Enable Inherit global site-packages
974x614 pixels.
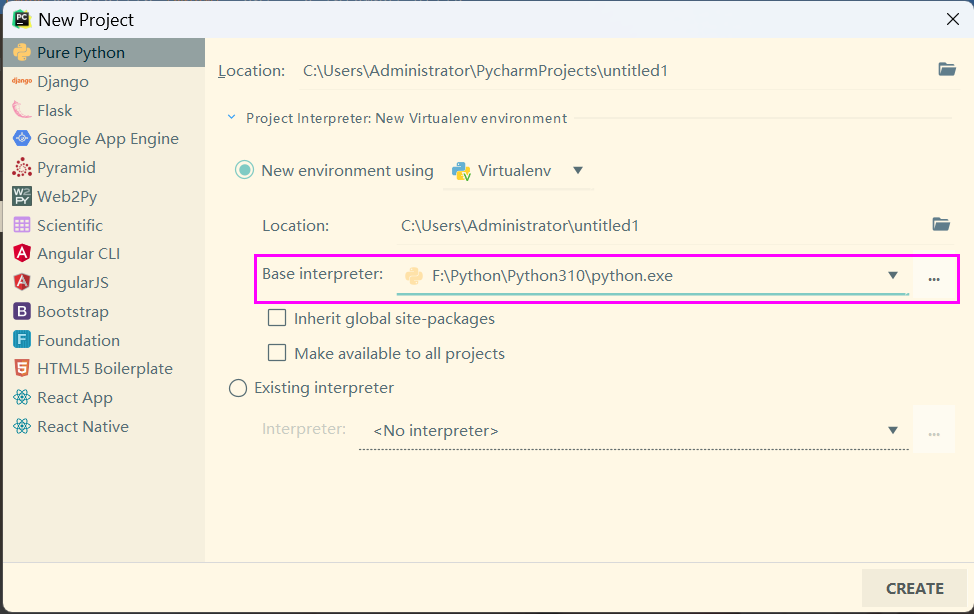click(x=276, y=318)
